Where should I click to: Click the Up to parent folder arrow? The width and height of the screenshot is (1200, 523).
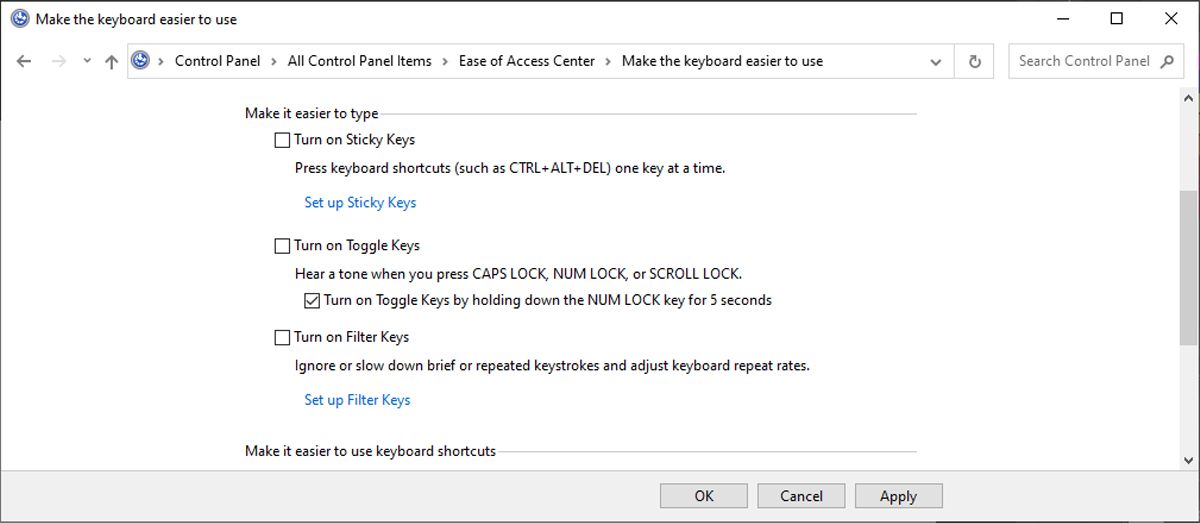pos(111,61)
